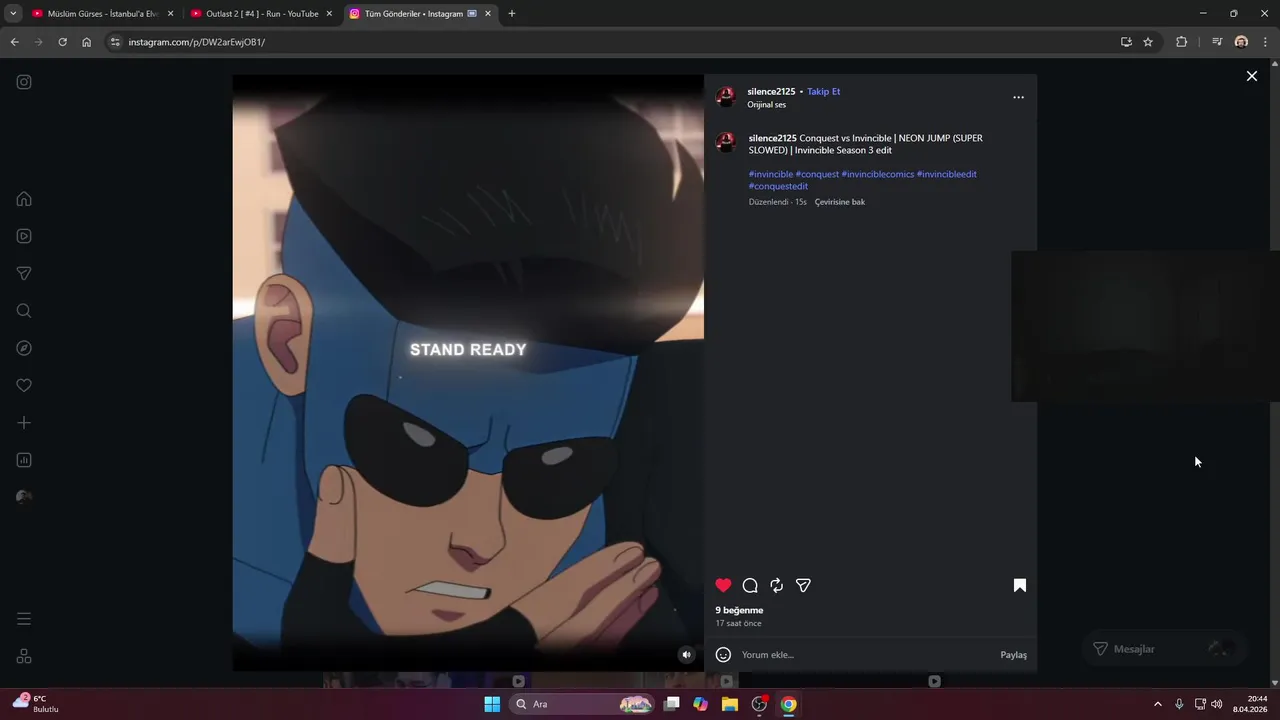Click the taskbar Ara search box
The width and height of the screenshot is (1280, 720).
(582, 704)
